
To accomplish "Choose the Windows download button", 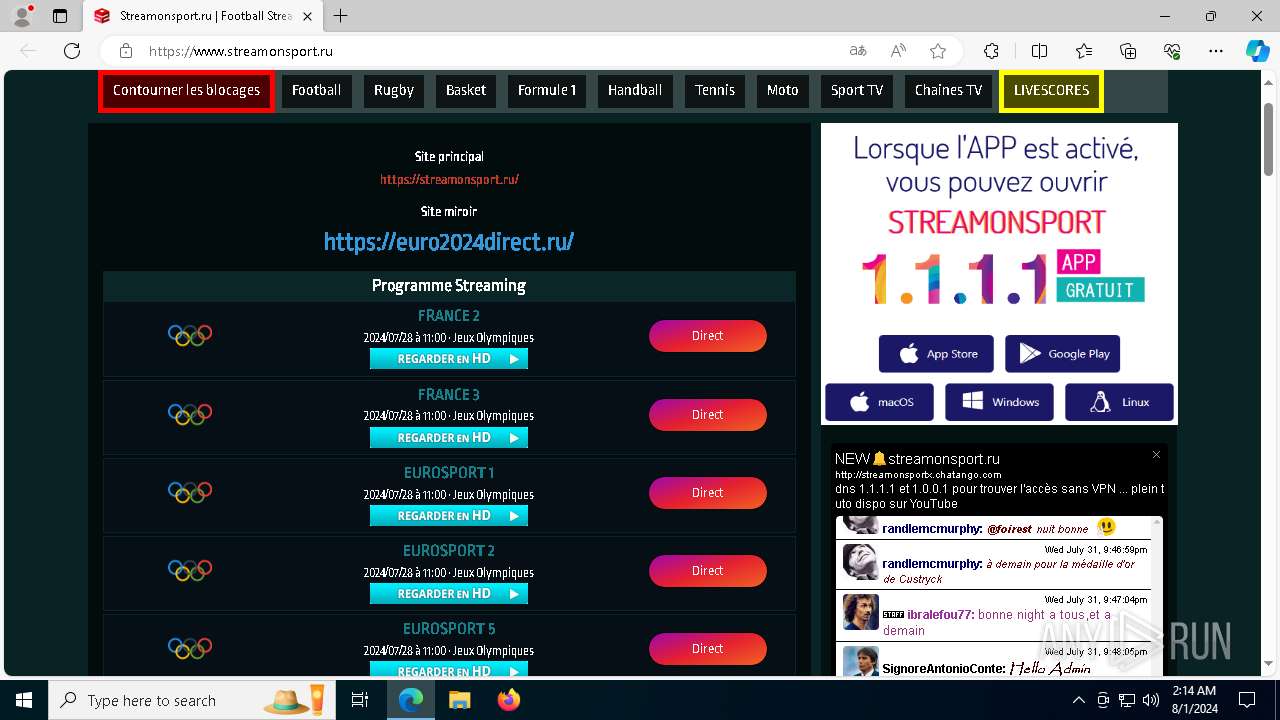I will (999, 402).
